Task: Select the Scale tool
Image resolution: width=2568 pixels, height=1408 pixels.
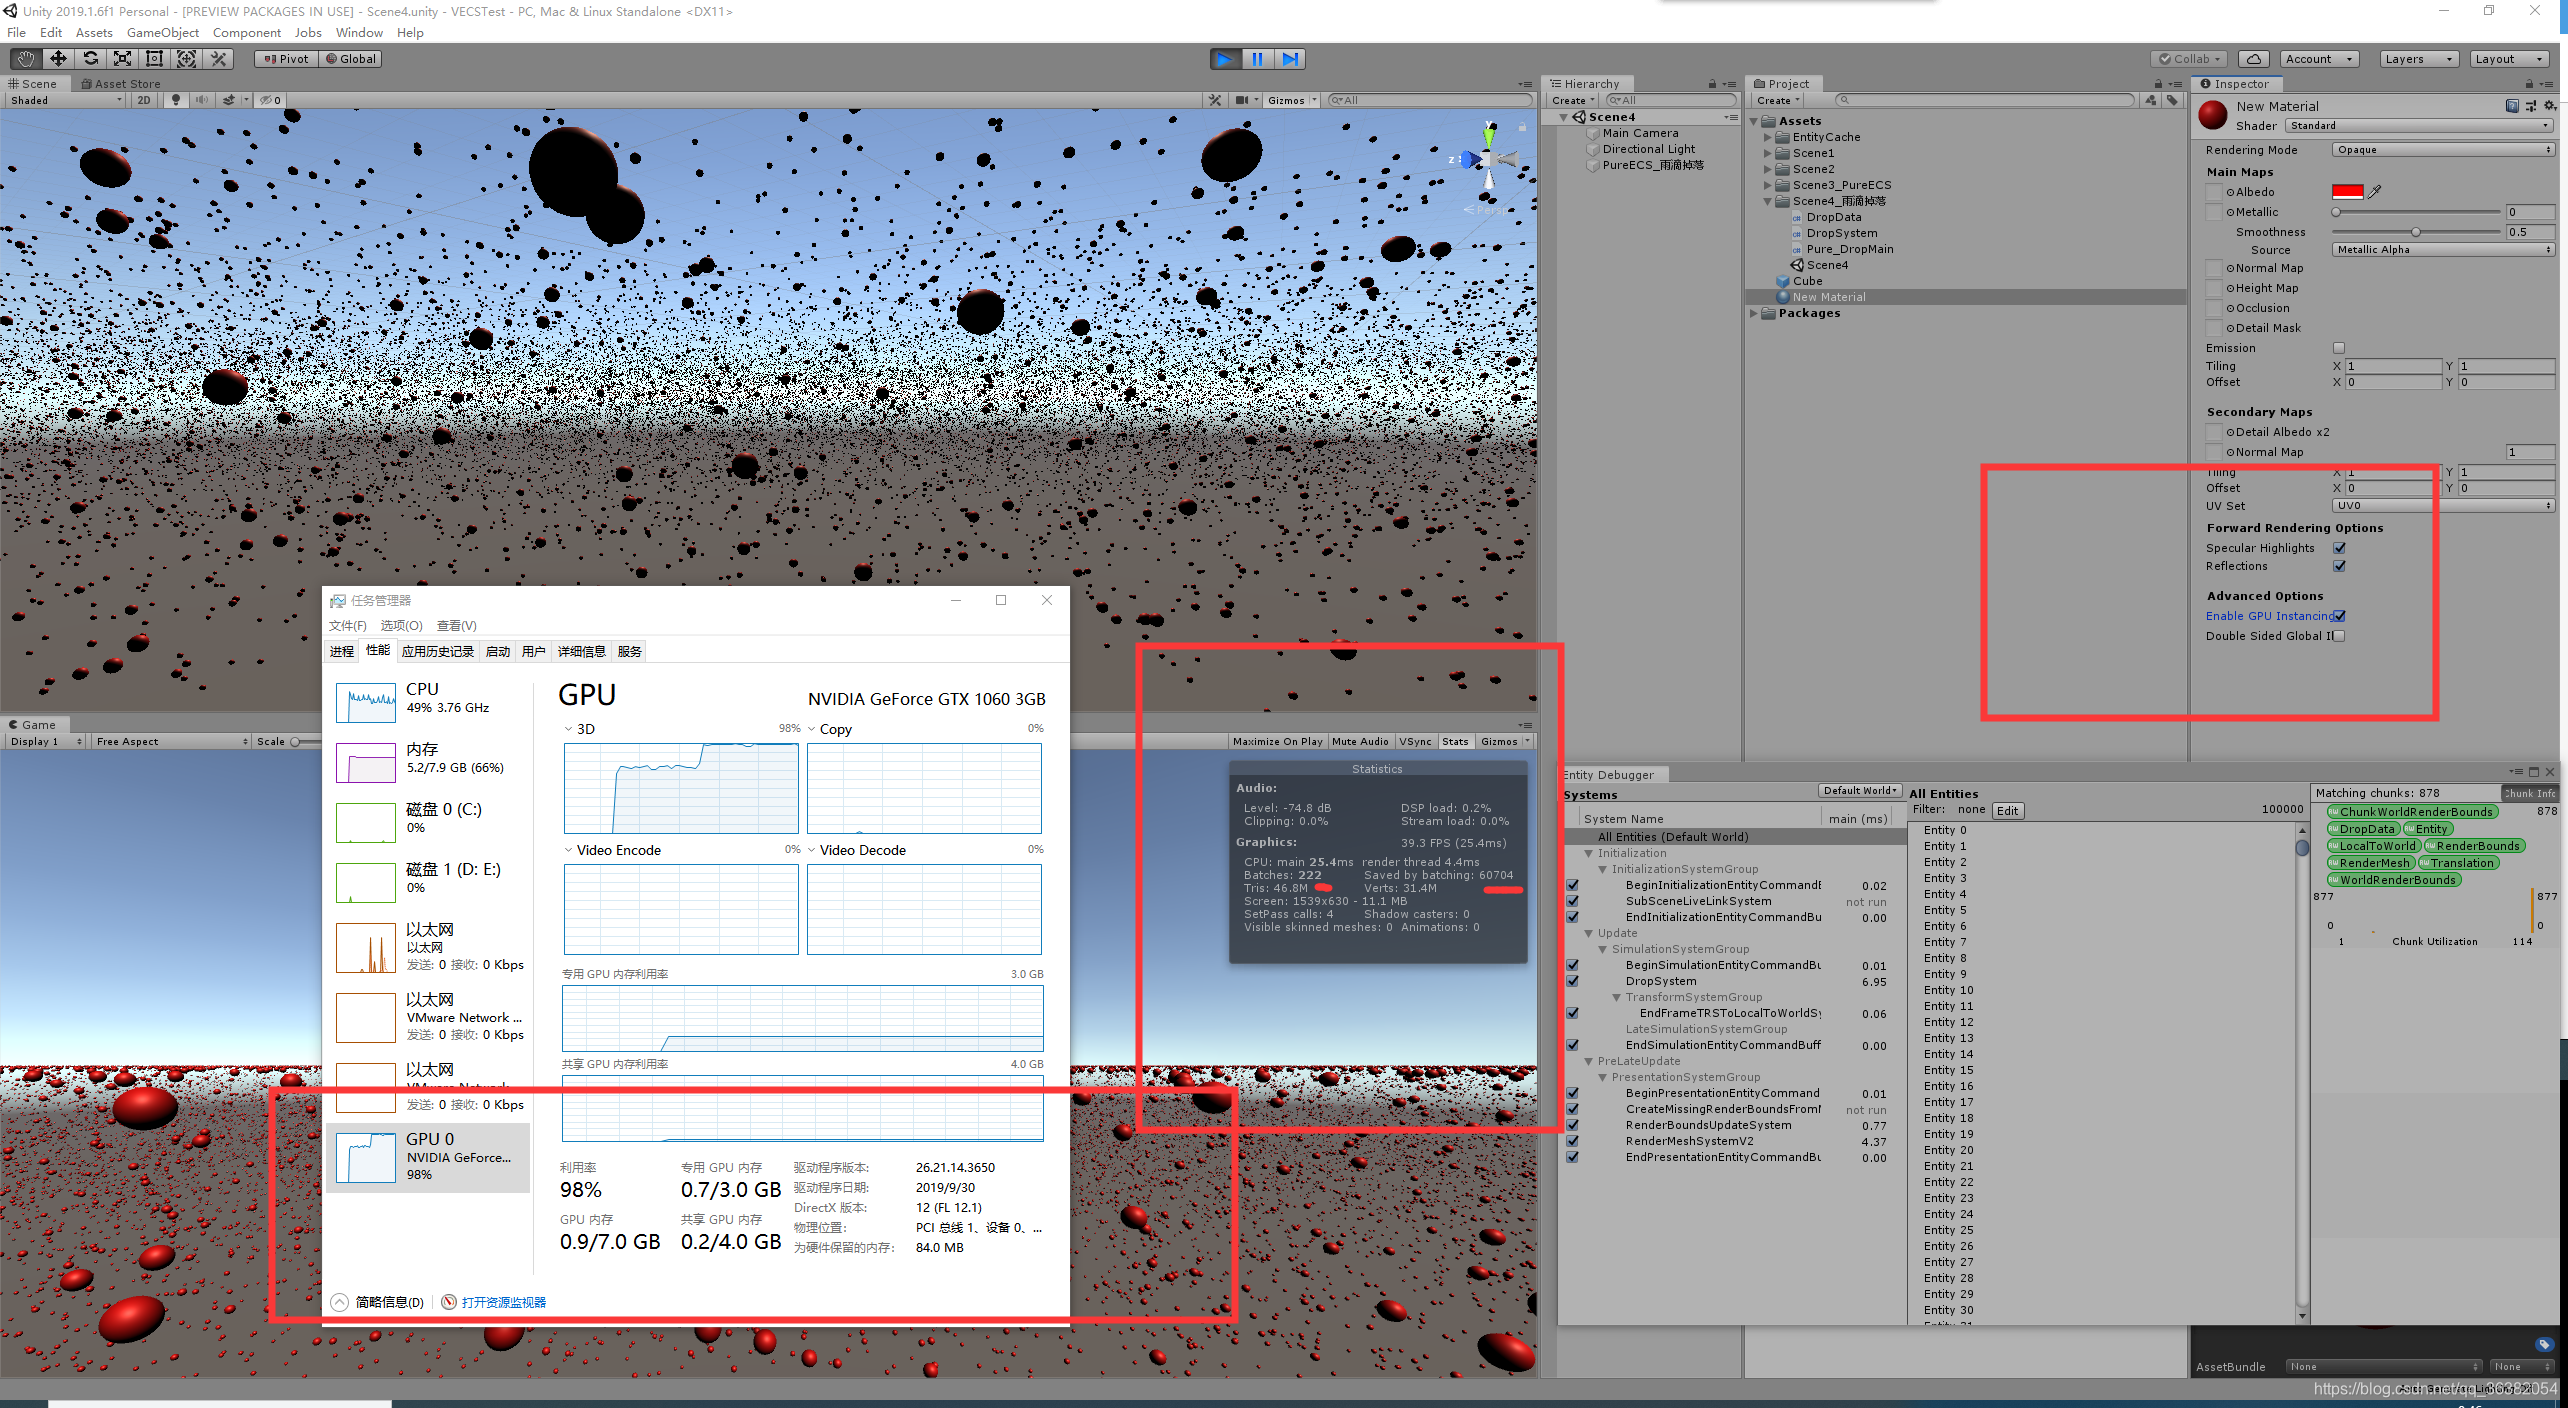Action: point(122,59)
